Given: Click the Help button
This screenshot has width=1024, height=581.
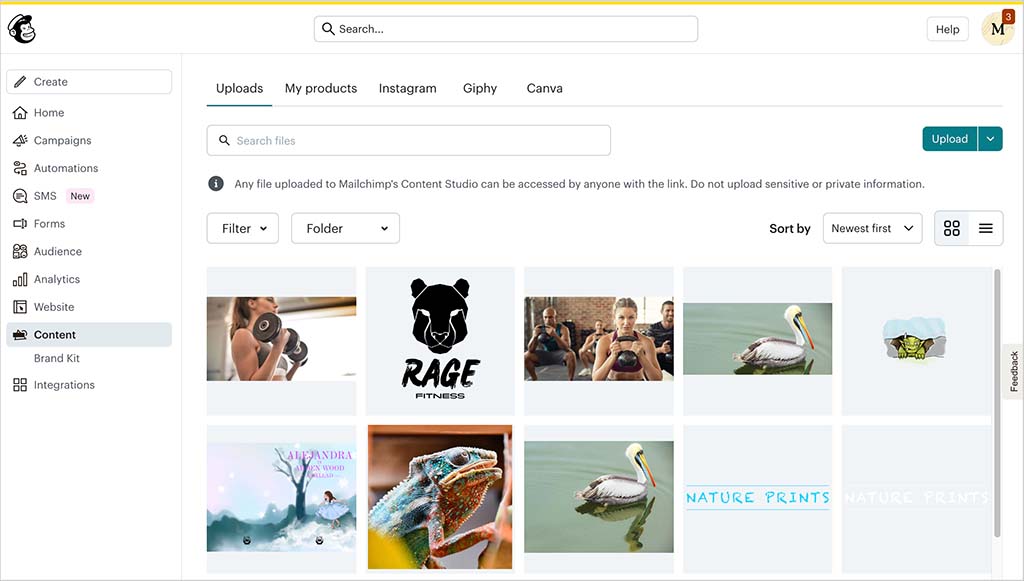Looking at the screenshot, I should point(947,29).
